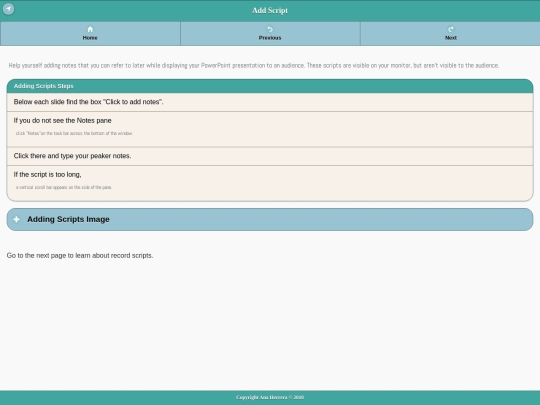The width and height of the screenshot is (540, 405).
Task: Click the Previous undo-arrow icon
Action: pos(270,29)
